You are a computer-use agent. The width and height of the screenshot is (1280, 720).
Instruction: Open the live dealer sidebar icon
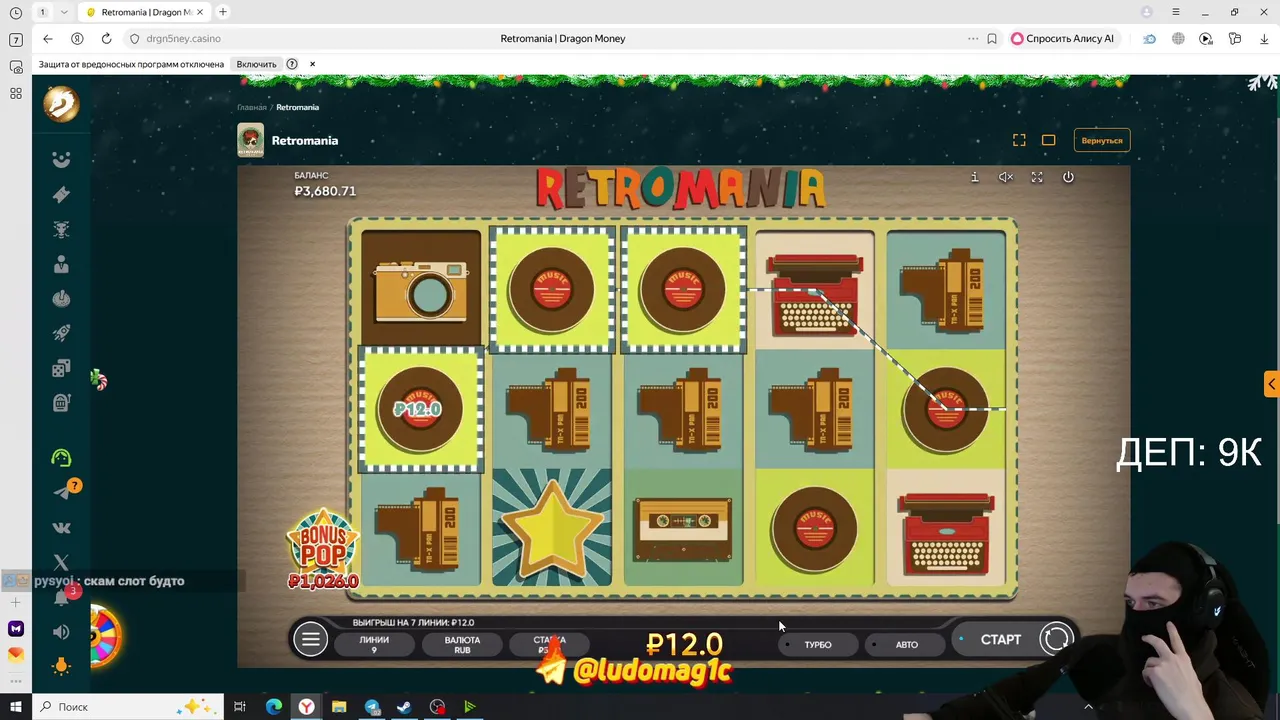click(61, 264)
